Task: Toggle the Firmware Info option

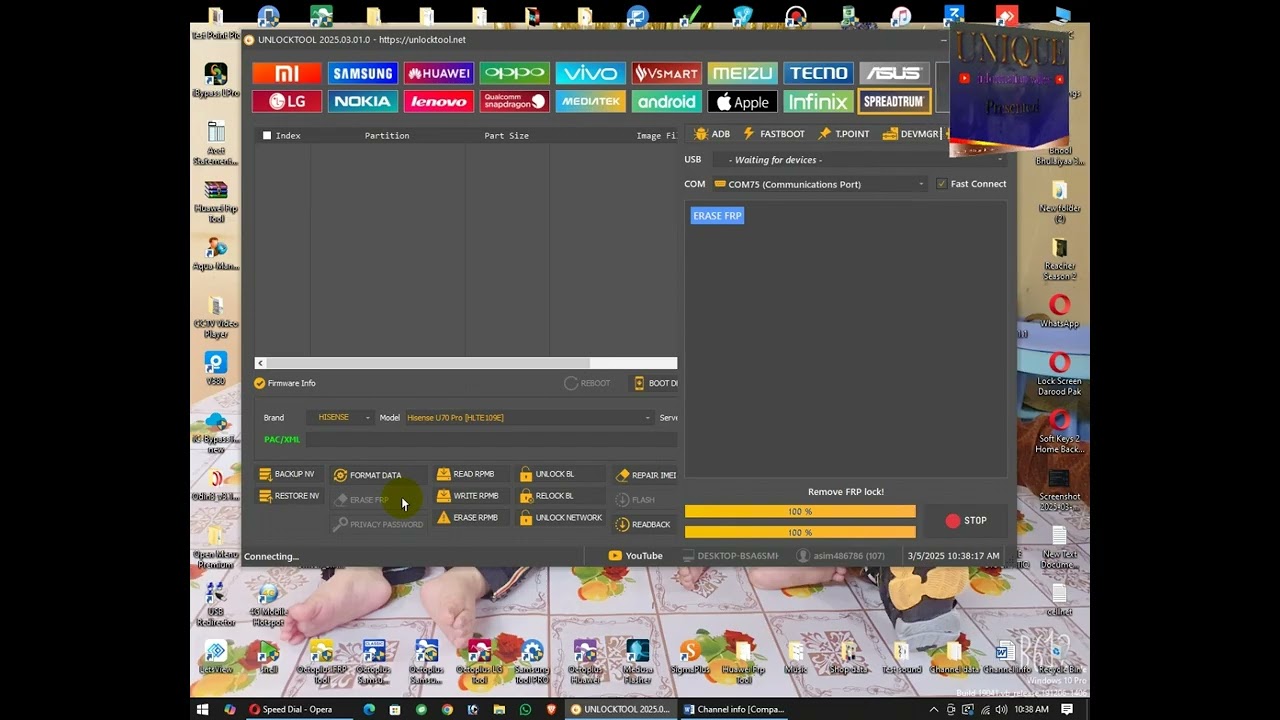Action: pyautogui.click(x=286, y=383)
